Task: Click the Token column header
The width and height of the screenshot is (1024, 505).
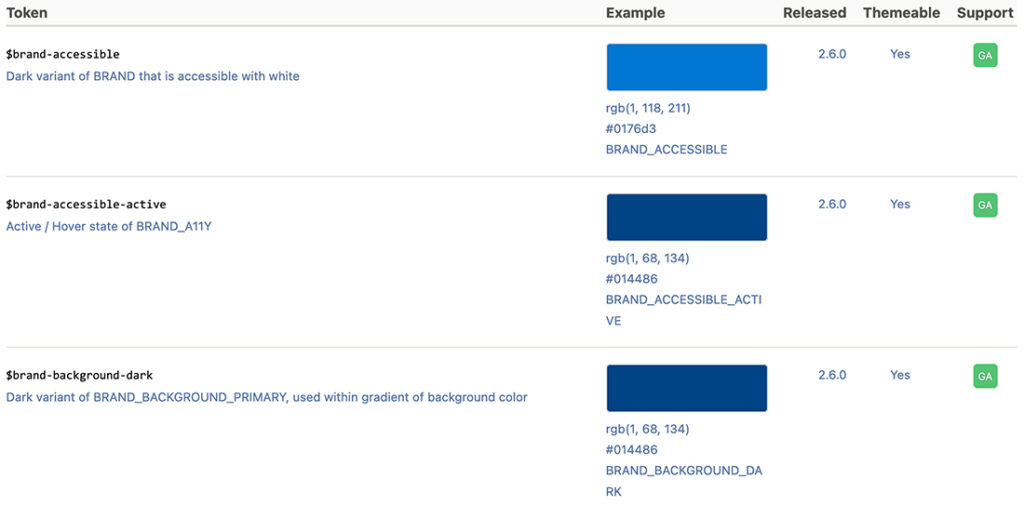Action: pos(27,13)
